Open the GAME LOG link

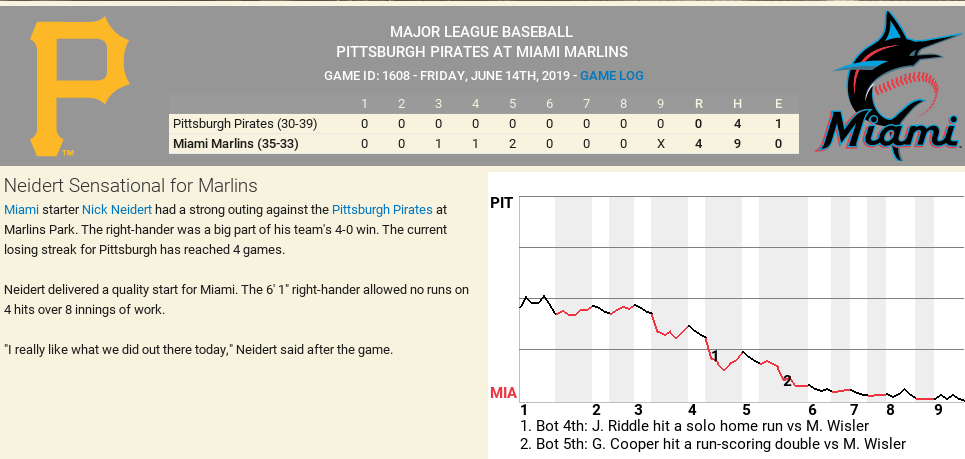[612, 76]
